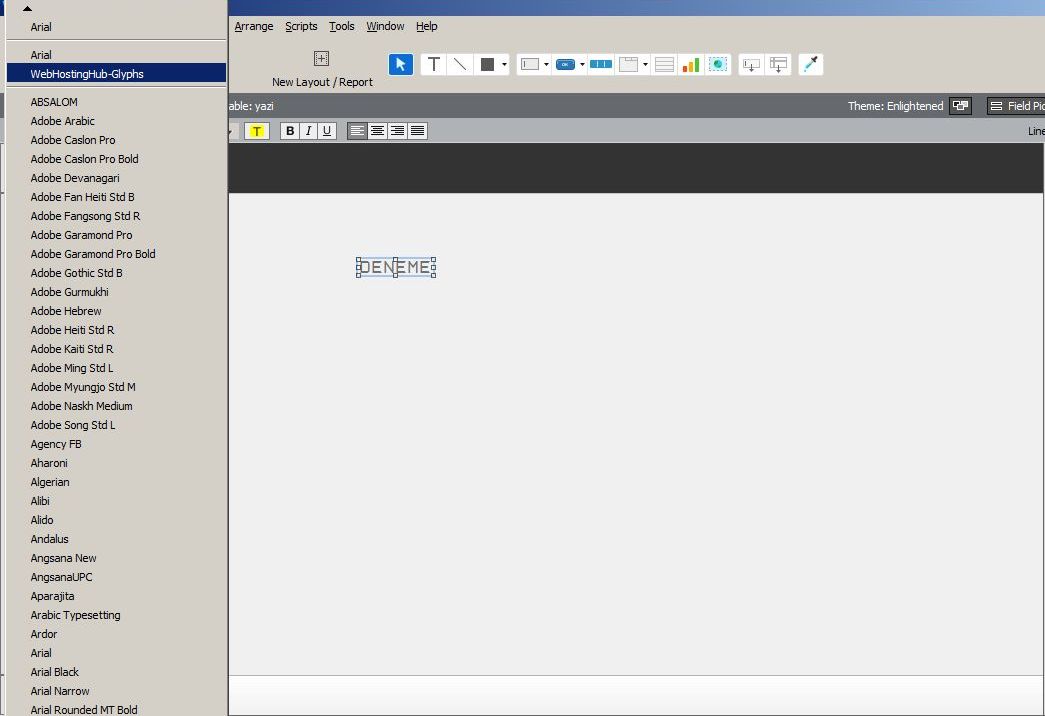Click the Button Bar tool
1045x716 pixels.
point(600,64)
